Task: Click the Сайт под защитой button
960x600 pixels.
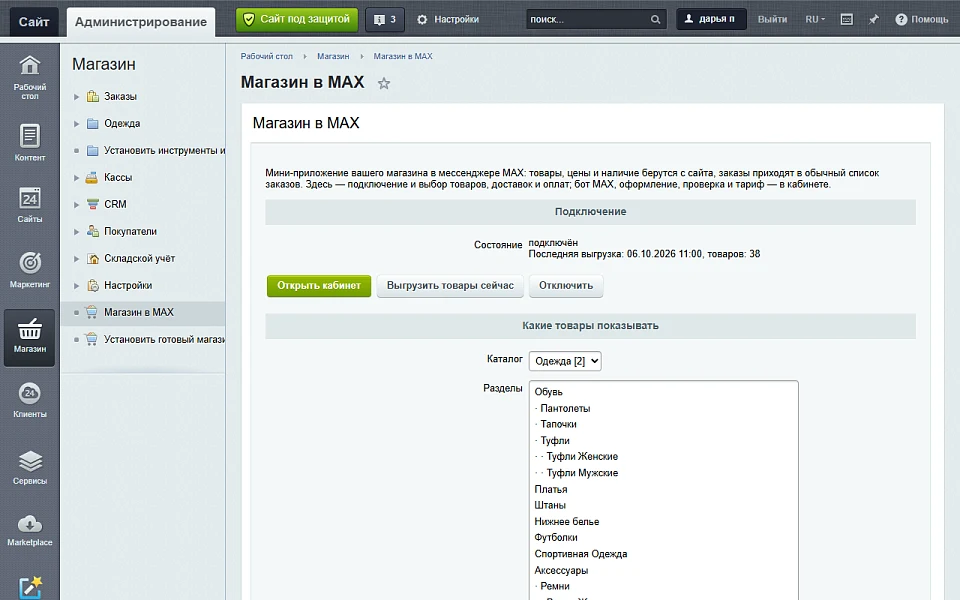Action: (x=297, y=20)
